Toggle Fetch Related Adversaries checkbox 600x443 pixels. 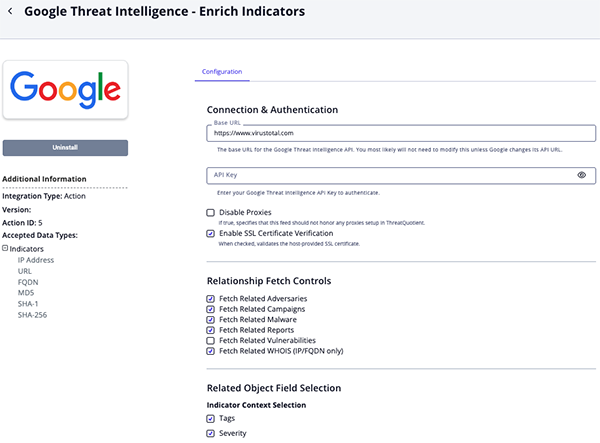point(210,299)
